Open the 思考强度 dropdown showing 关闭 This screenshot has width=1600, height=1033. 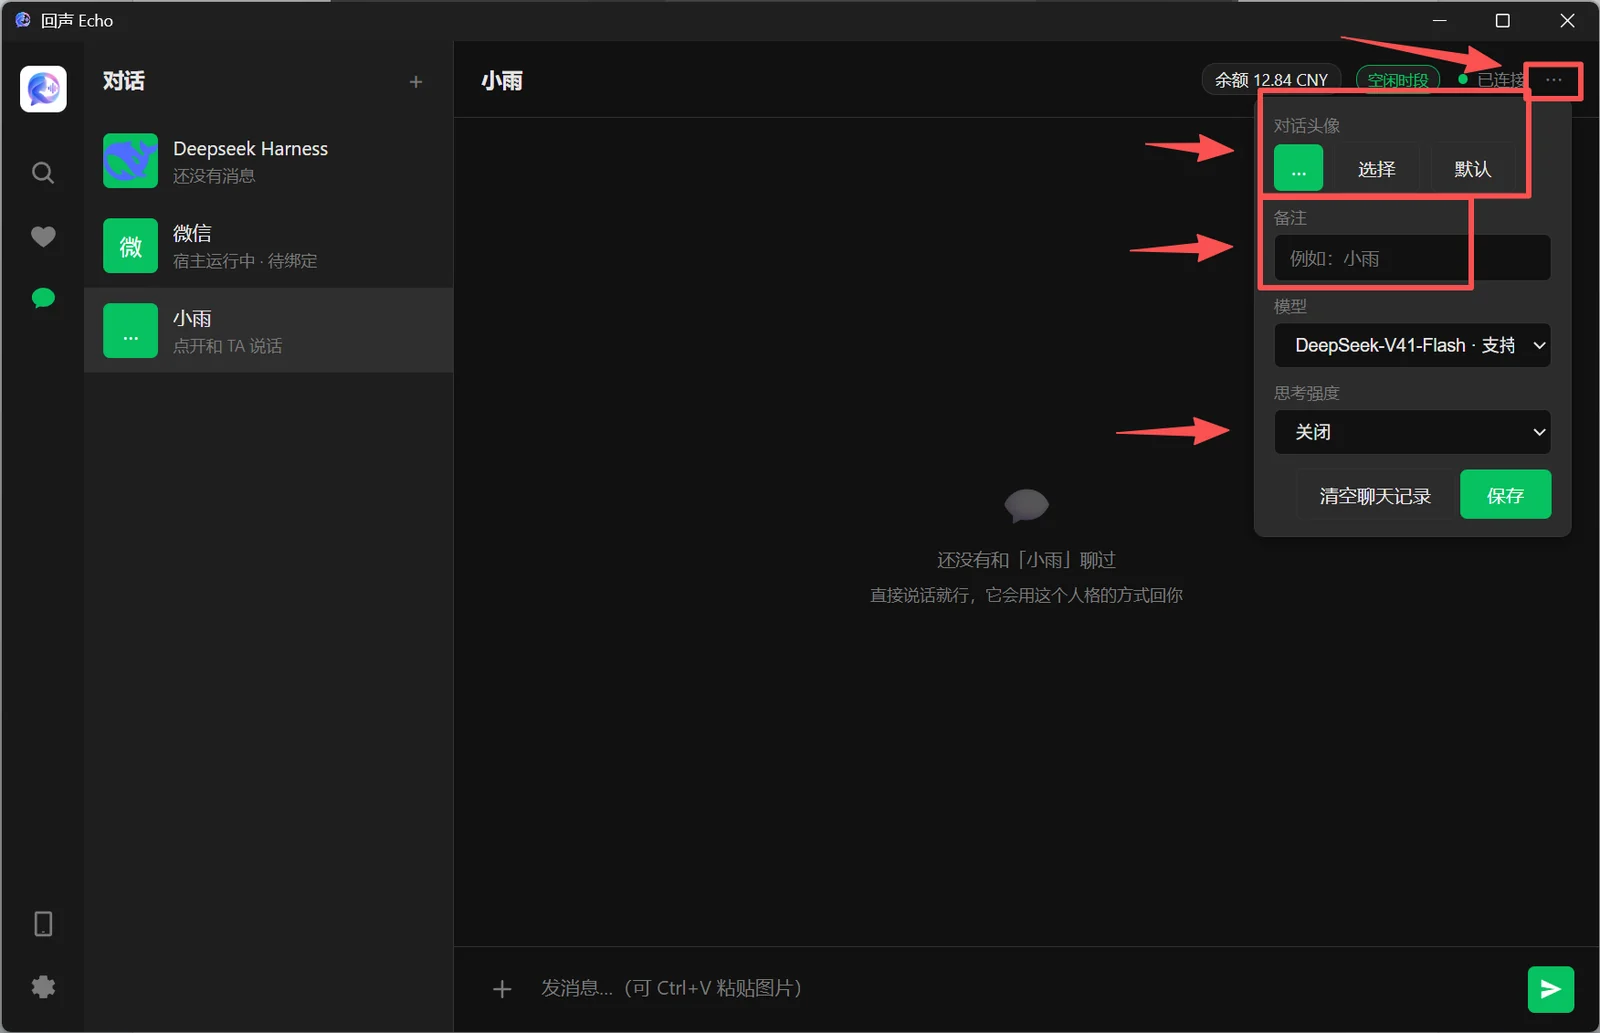[x=1412, y=432]
